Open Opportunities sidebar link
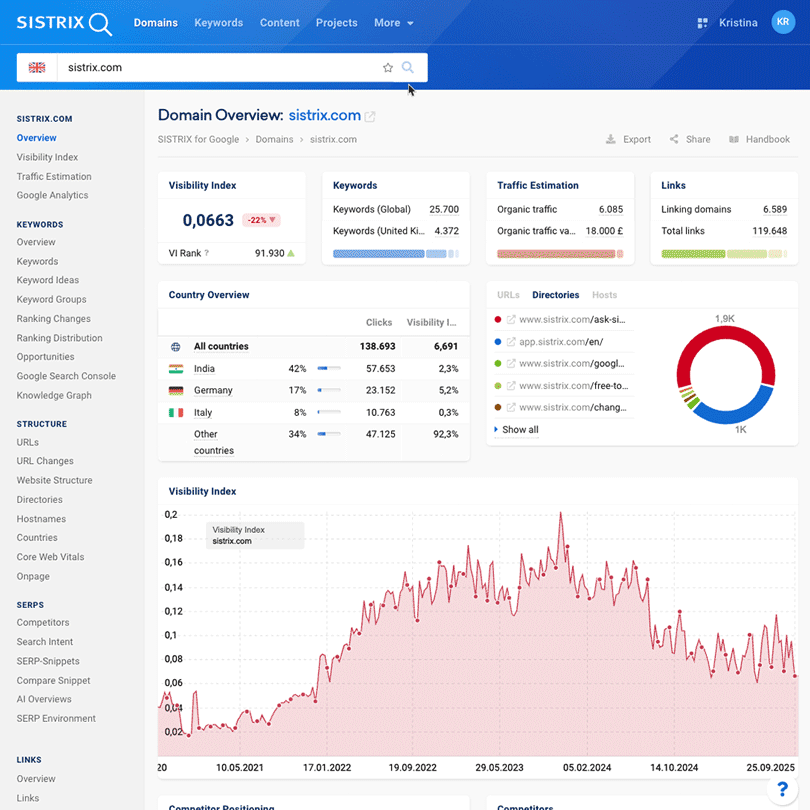810x810 pixels. tap(45, 357)
